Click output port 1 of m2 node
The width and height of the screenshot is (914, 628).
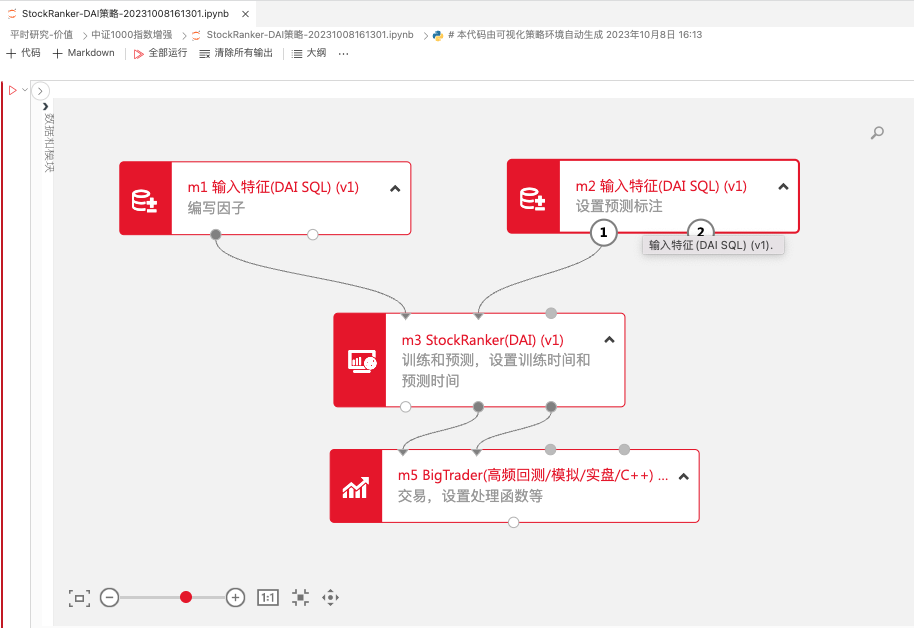coord(602,233)
